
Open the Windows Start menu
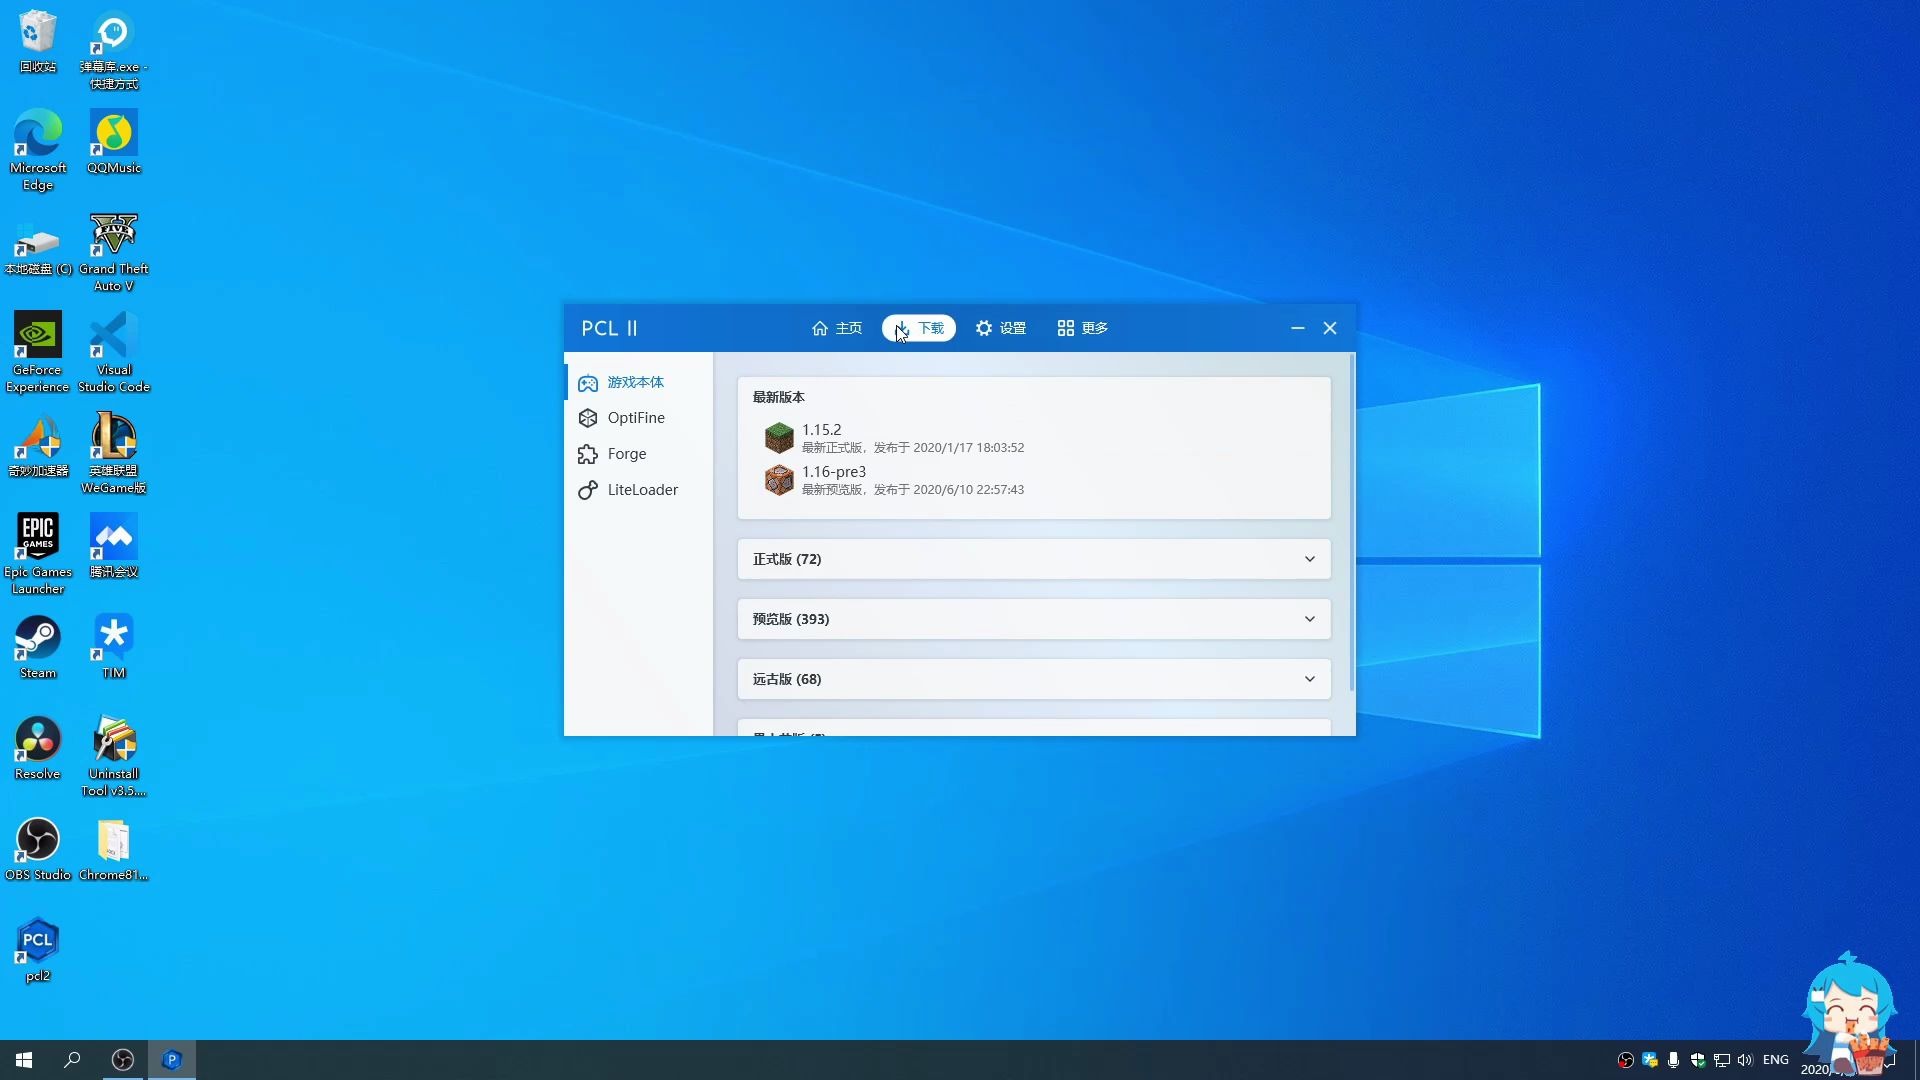(x=24, y=1060)
